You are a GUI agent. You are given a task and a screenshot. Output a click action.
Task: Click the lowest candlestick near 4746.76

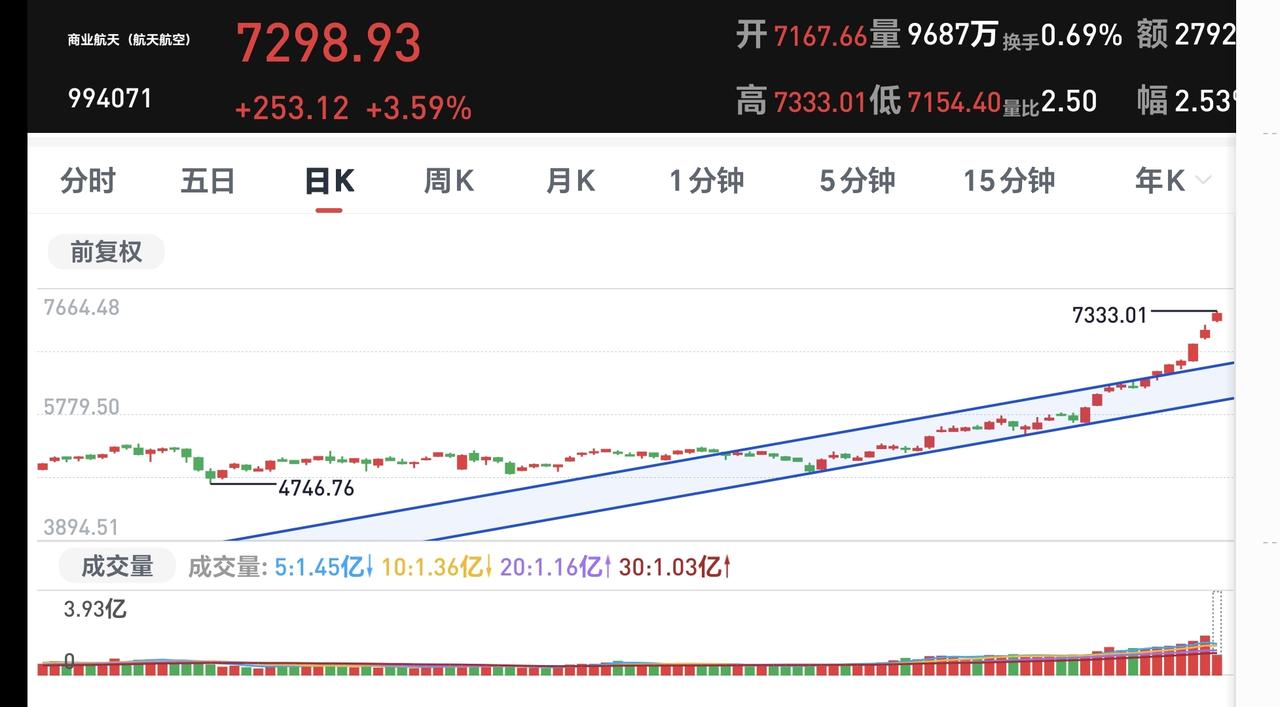click(210, 474)
